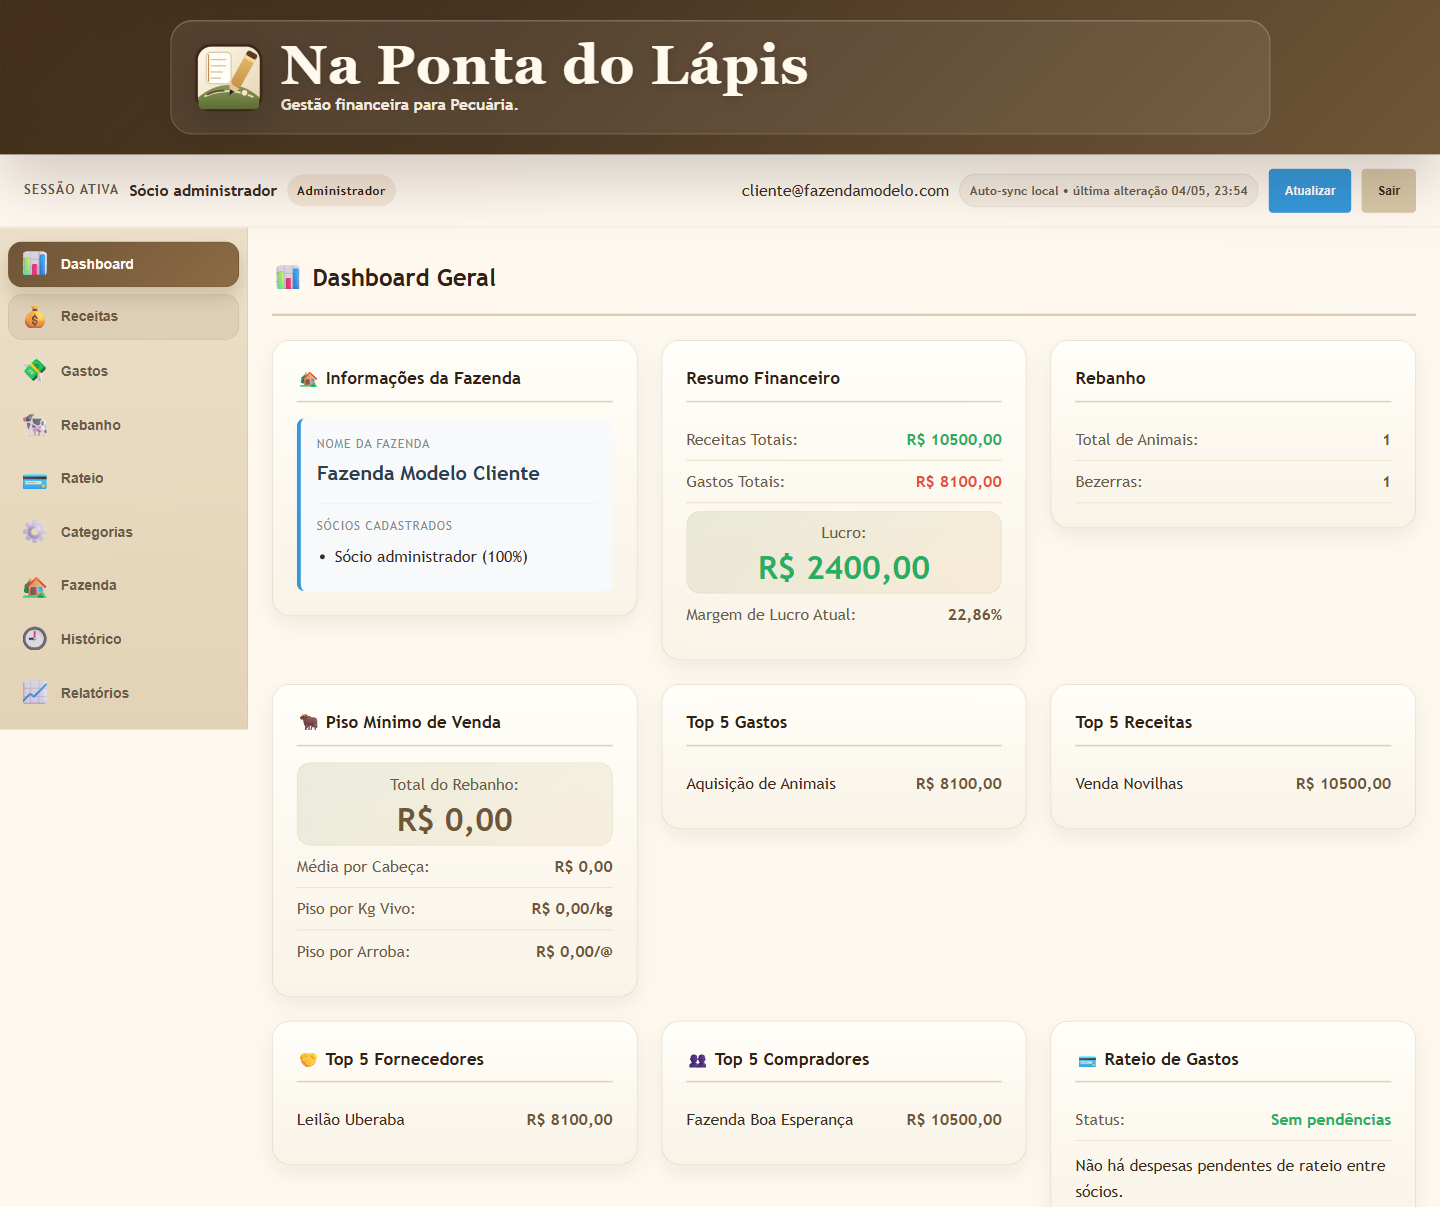
Task: Click the Resumo Financeiro card heading
Action: click(763, 379)
